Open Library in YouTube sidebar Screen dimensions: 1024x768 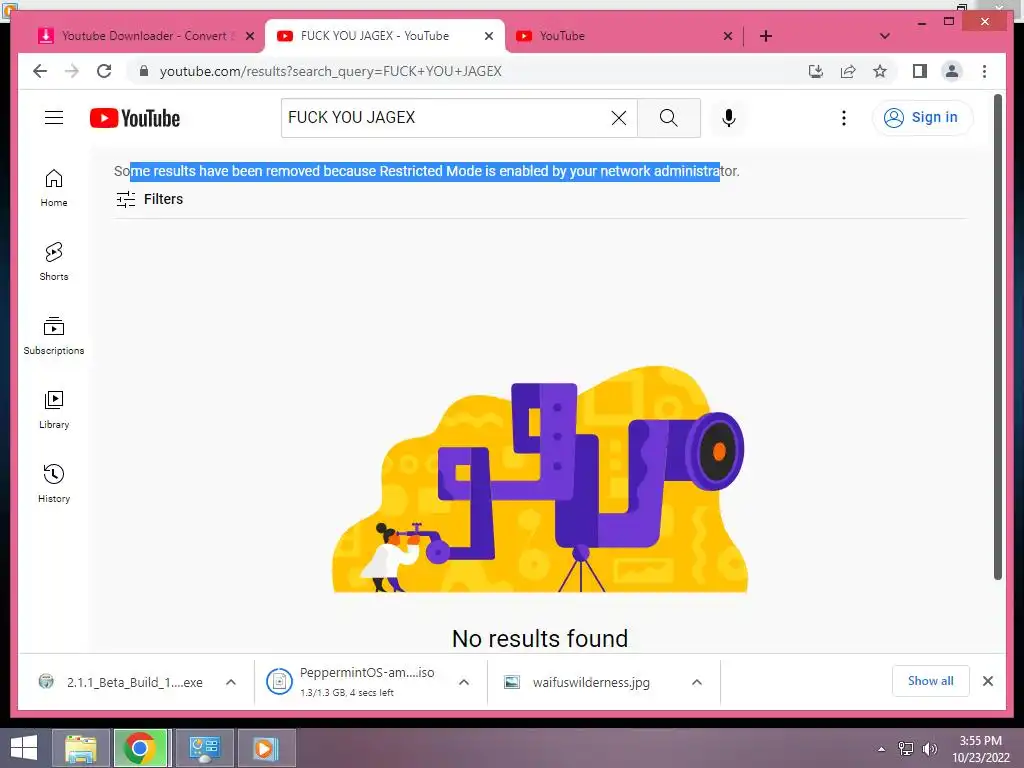coord(54,410)
